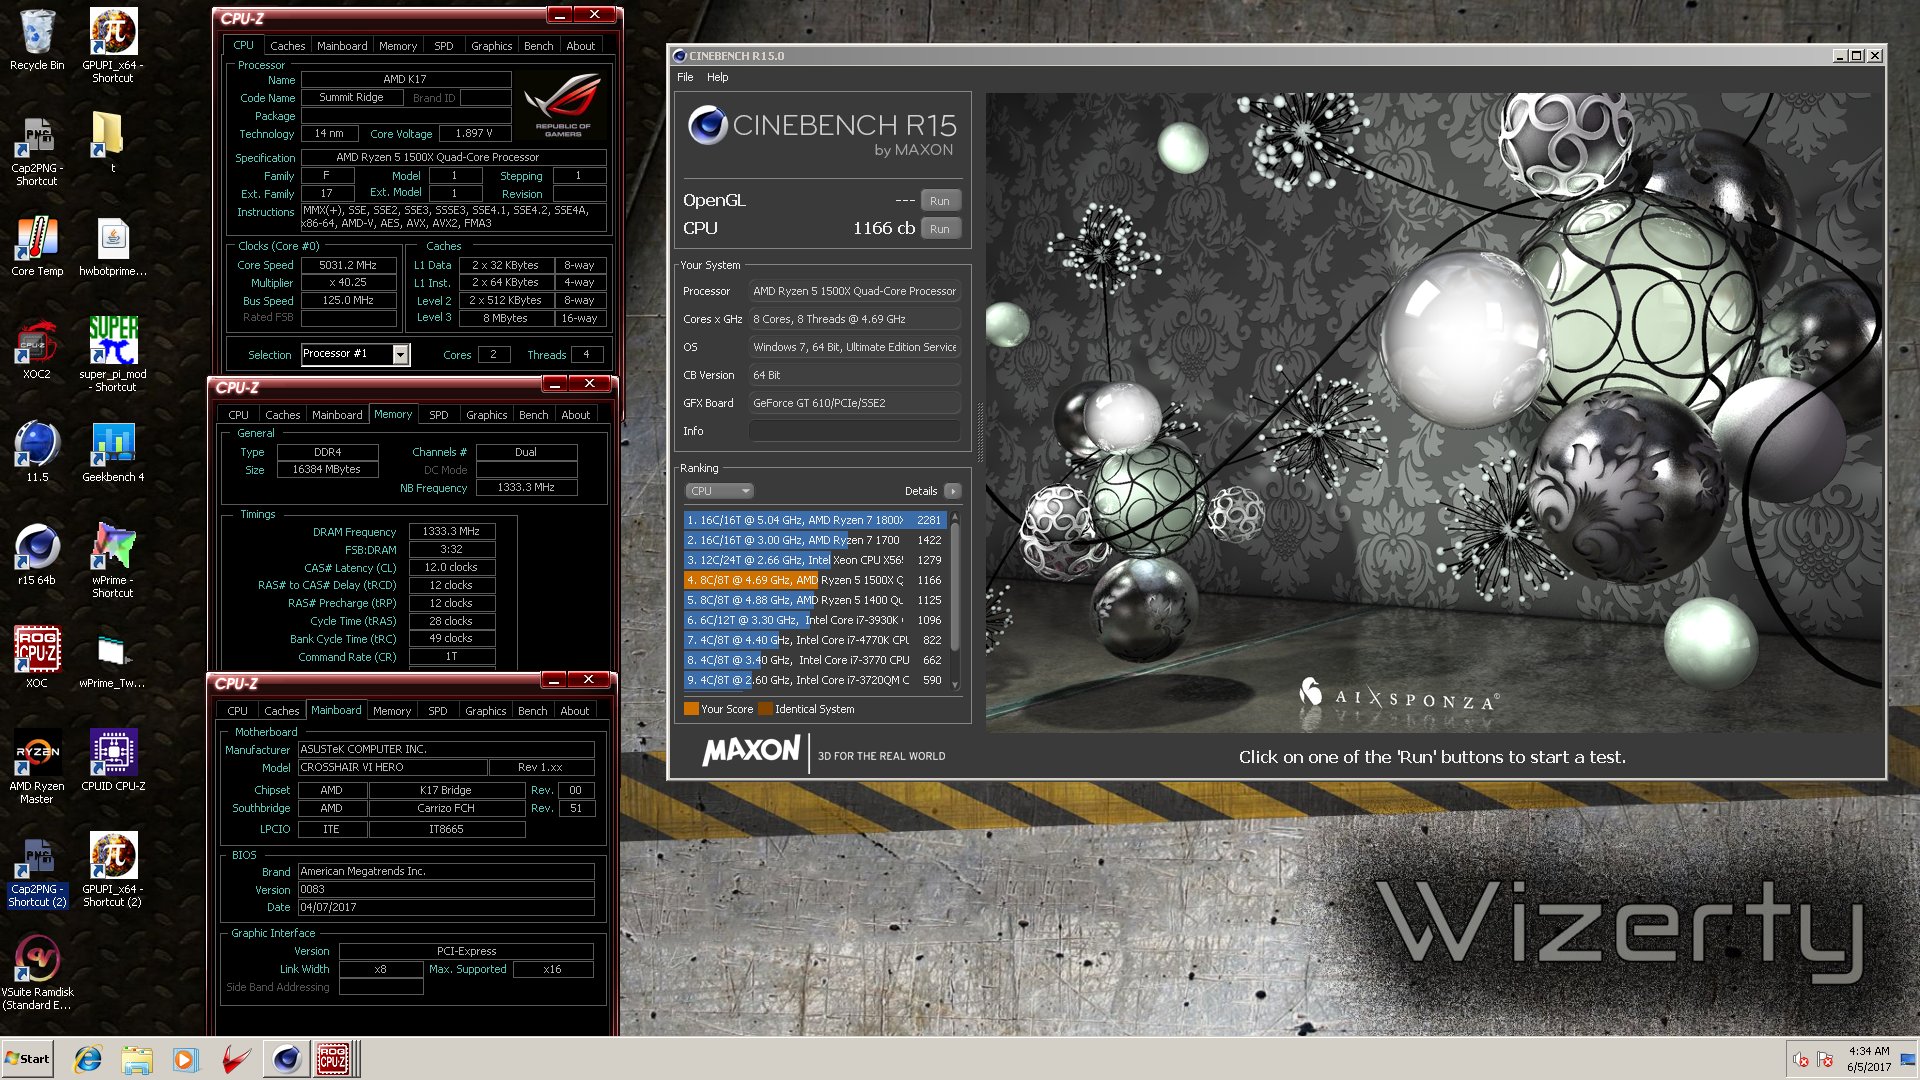The width and height of the screenshot is (1920, 1080).
Task: Select ranking row 9 Core i7-3720QM
Action: [815, 680]
